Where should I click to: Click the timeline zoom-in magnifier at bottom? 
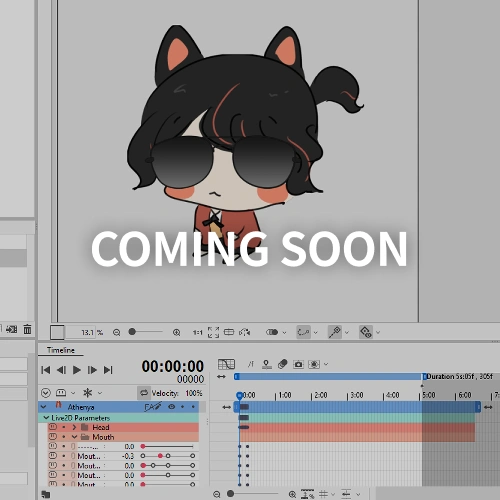(x=292, y=494)
